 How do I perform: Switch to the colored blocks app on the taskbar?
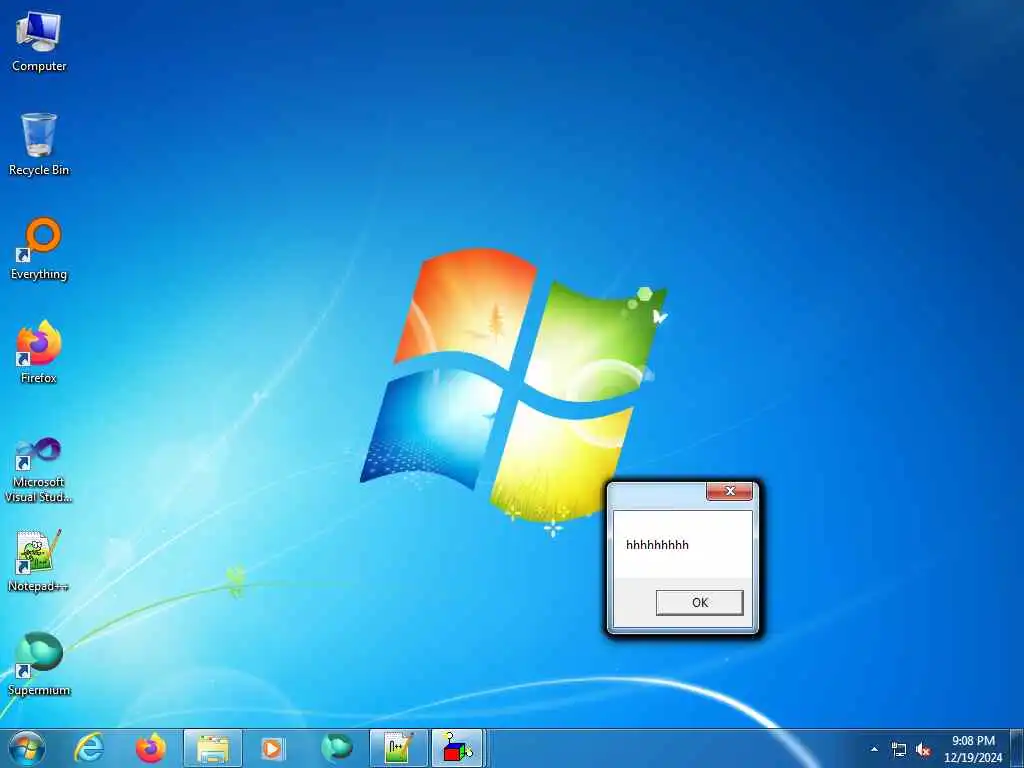[457, 748]
